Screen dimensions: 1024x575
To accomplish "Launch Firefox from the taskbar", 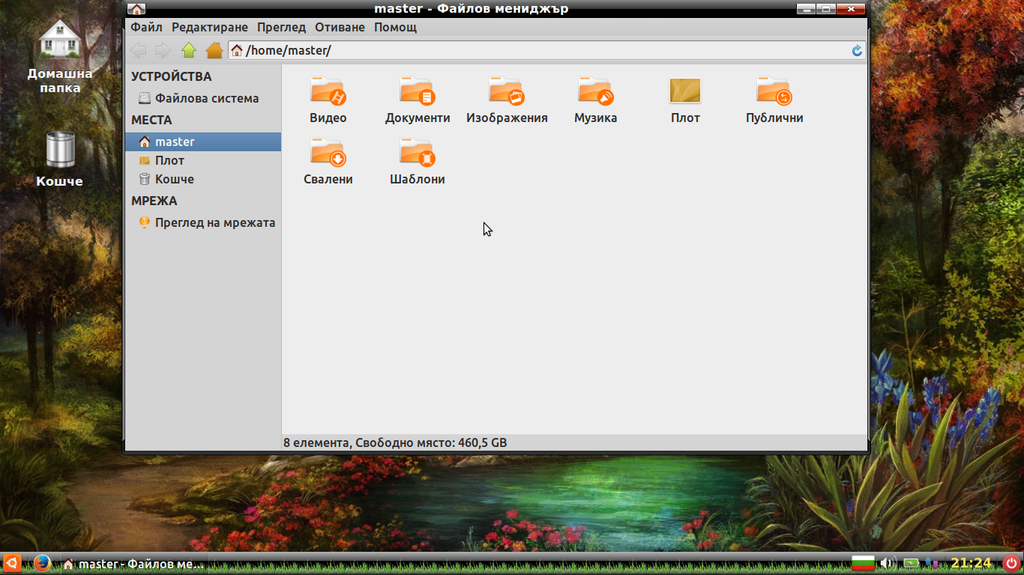I will pos(42,563).
